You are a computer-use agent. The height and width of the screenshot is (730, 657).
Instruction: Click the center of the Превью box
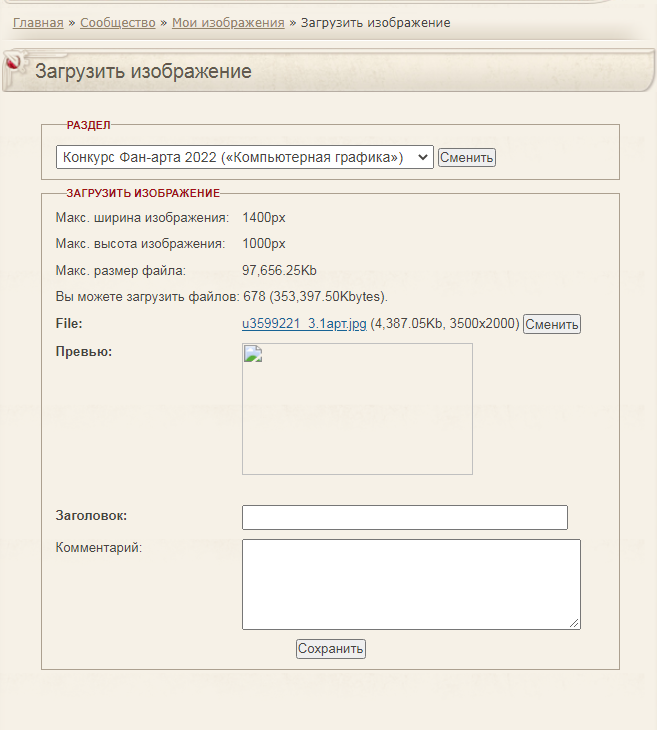[x=357, y=409]
